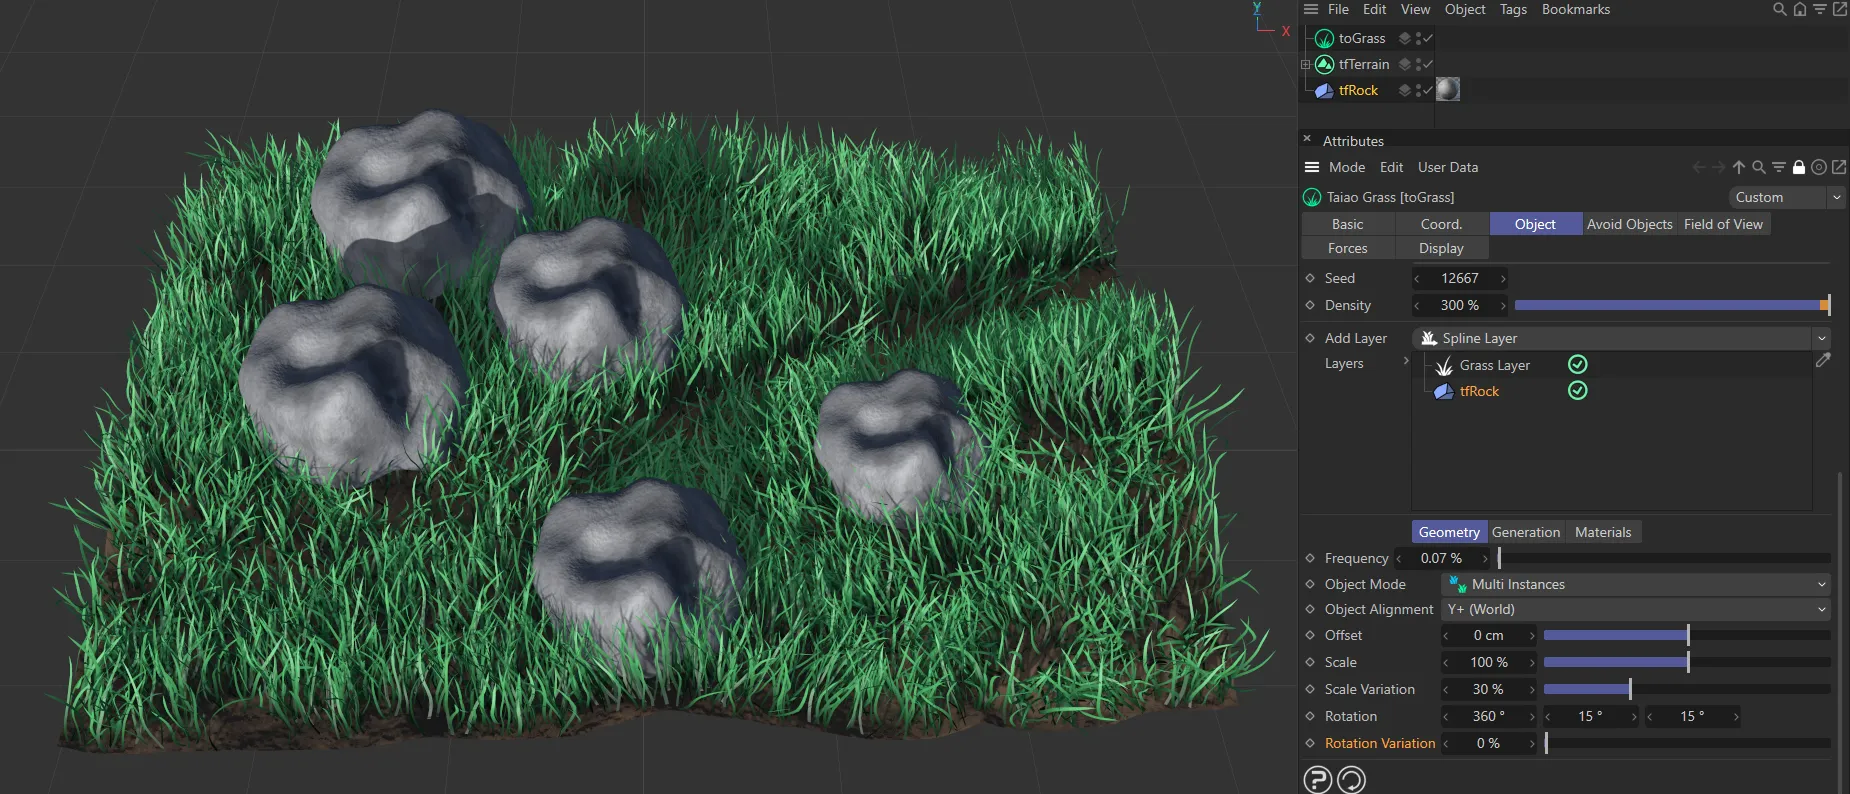Click the search icon in Attributes toolbar
This screenshot has height=794, width=1850.
tap(1759, 167)
